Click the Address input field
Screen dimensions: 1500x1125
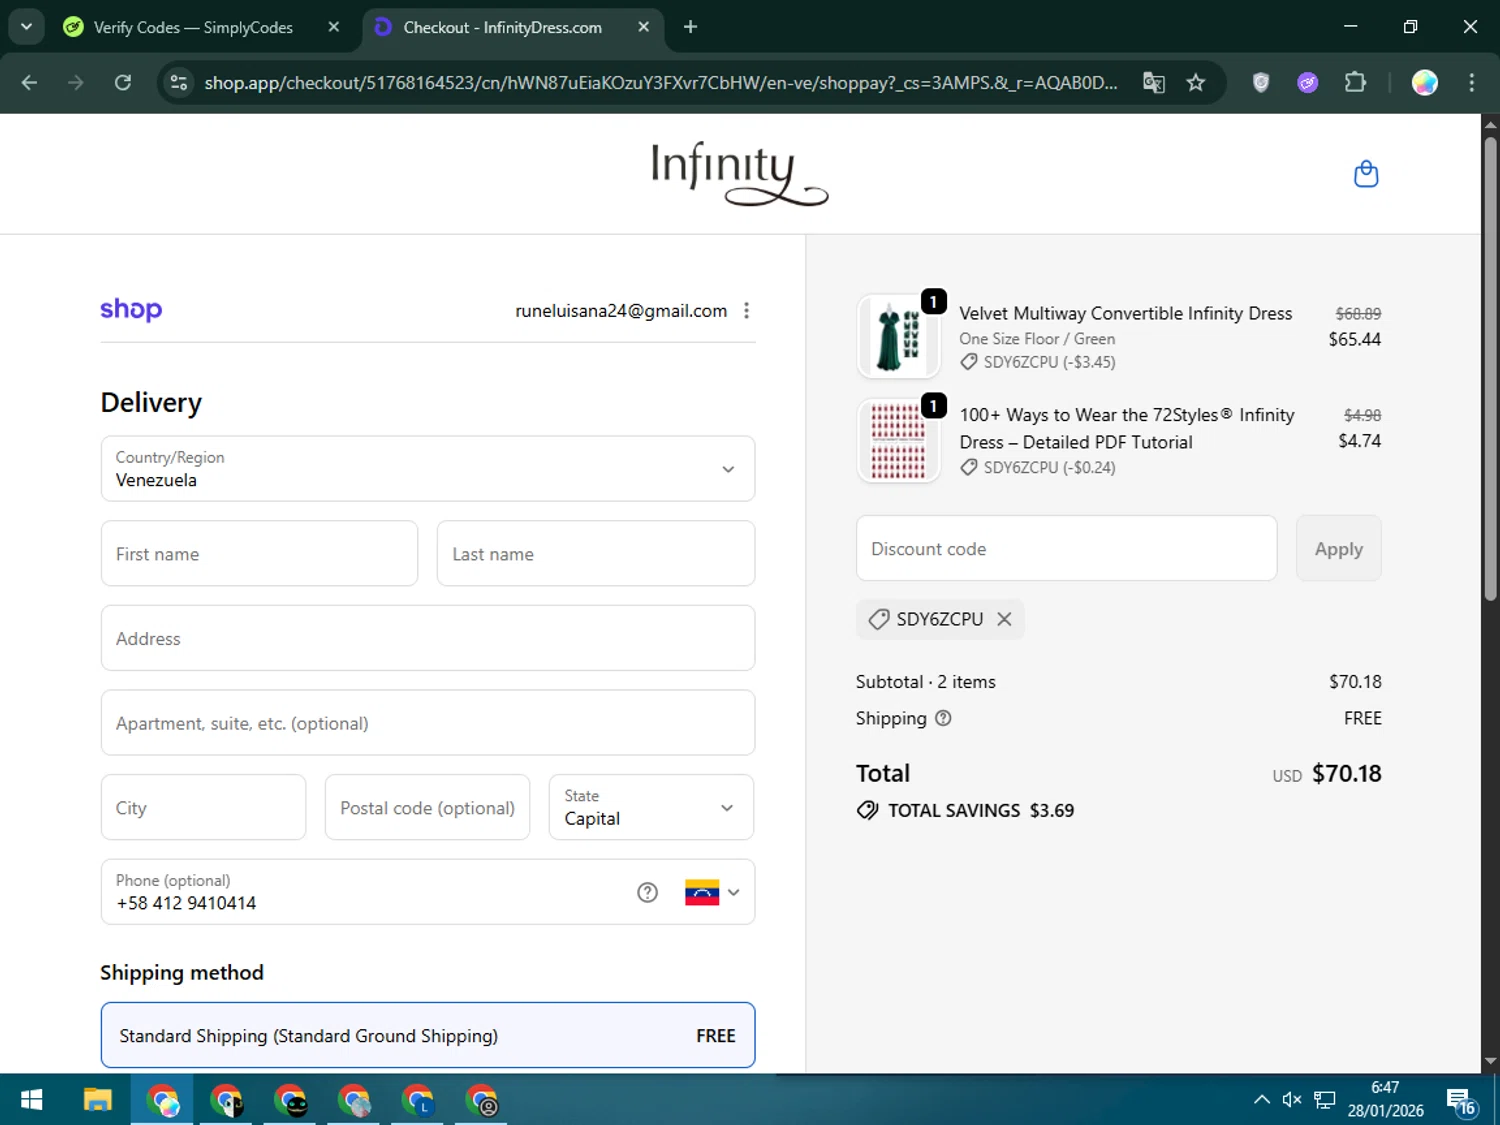click(428, 638)
